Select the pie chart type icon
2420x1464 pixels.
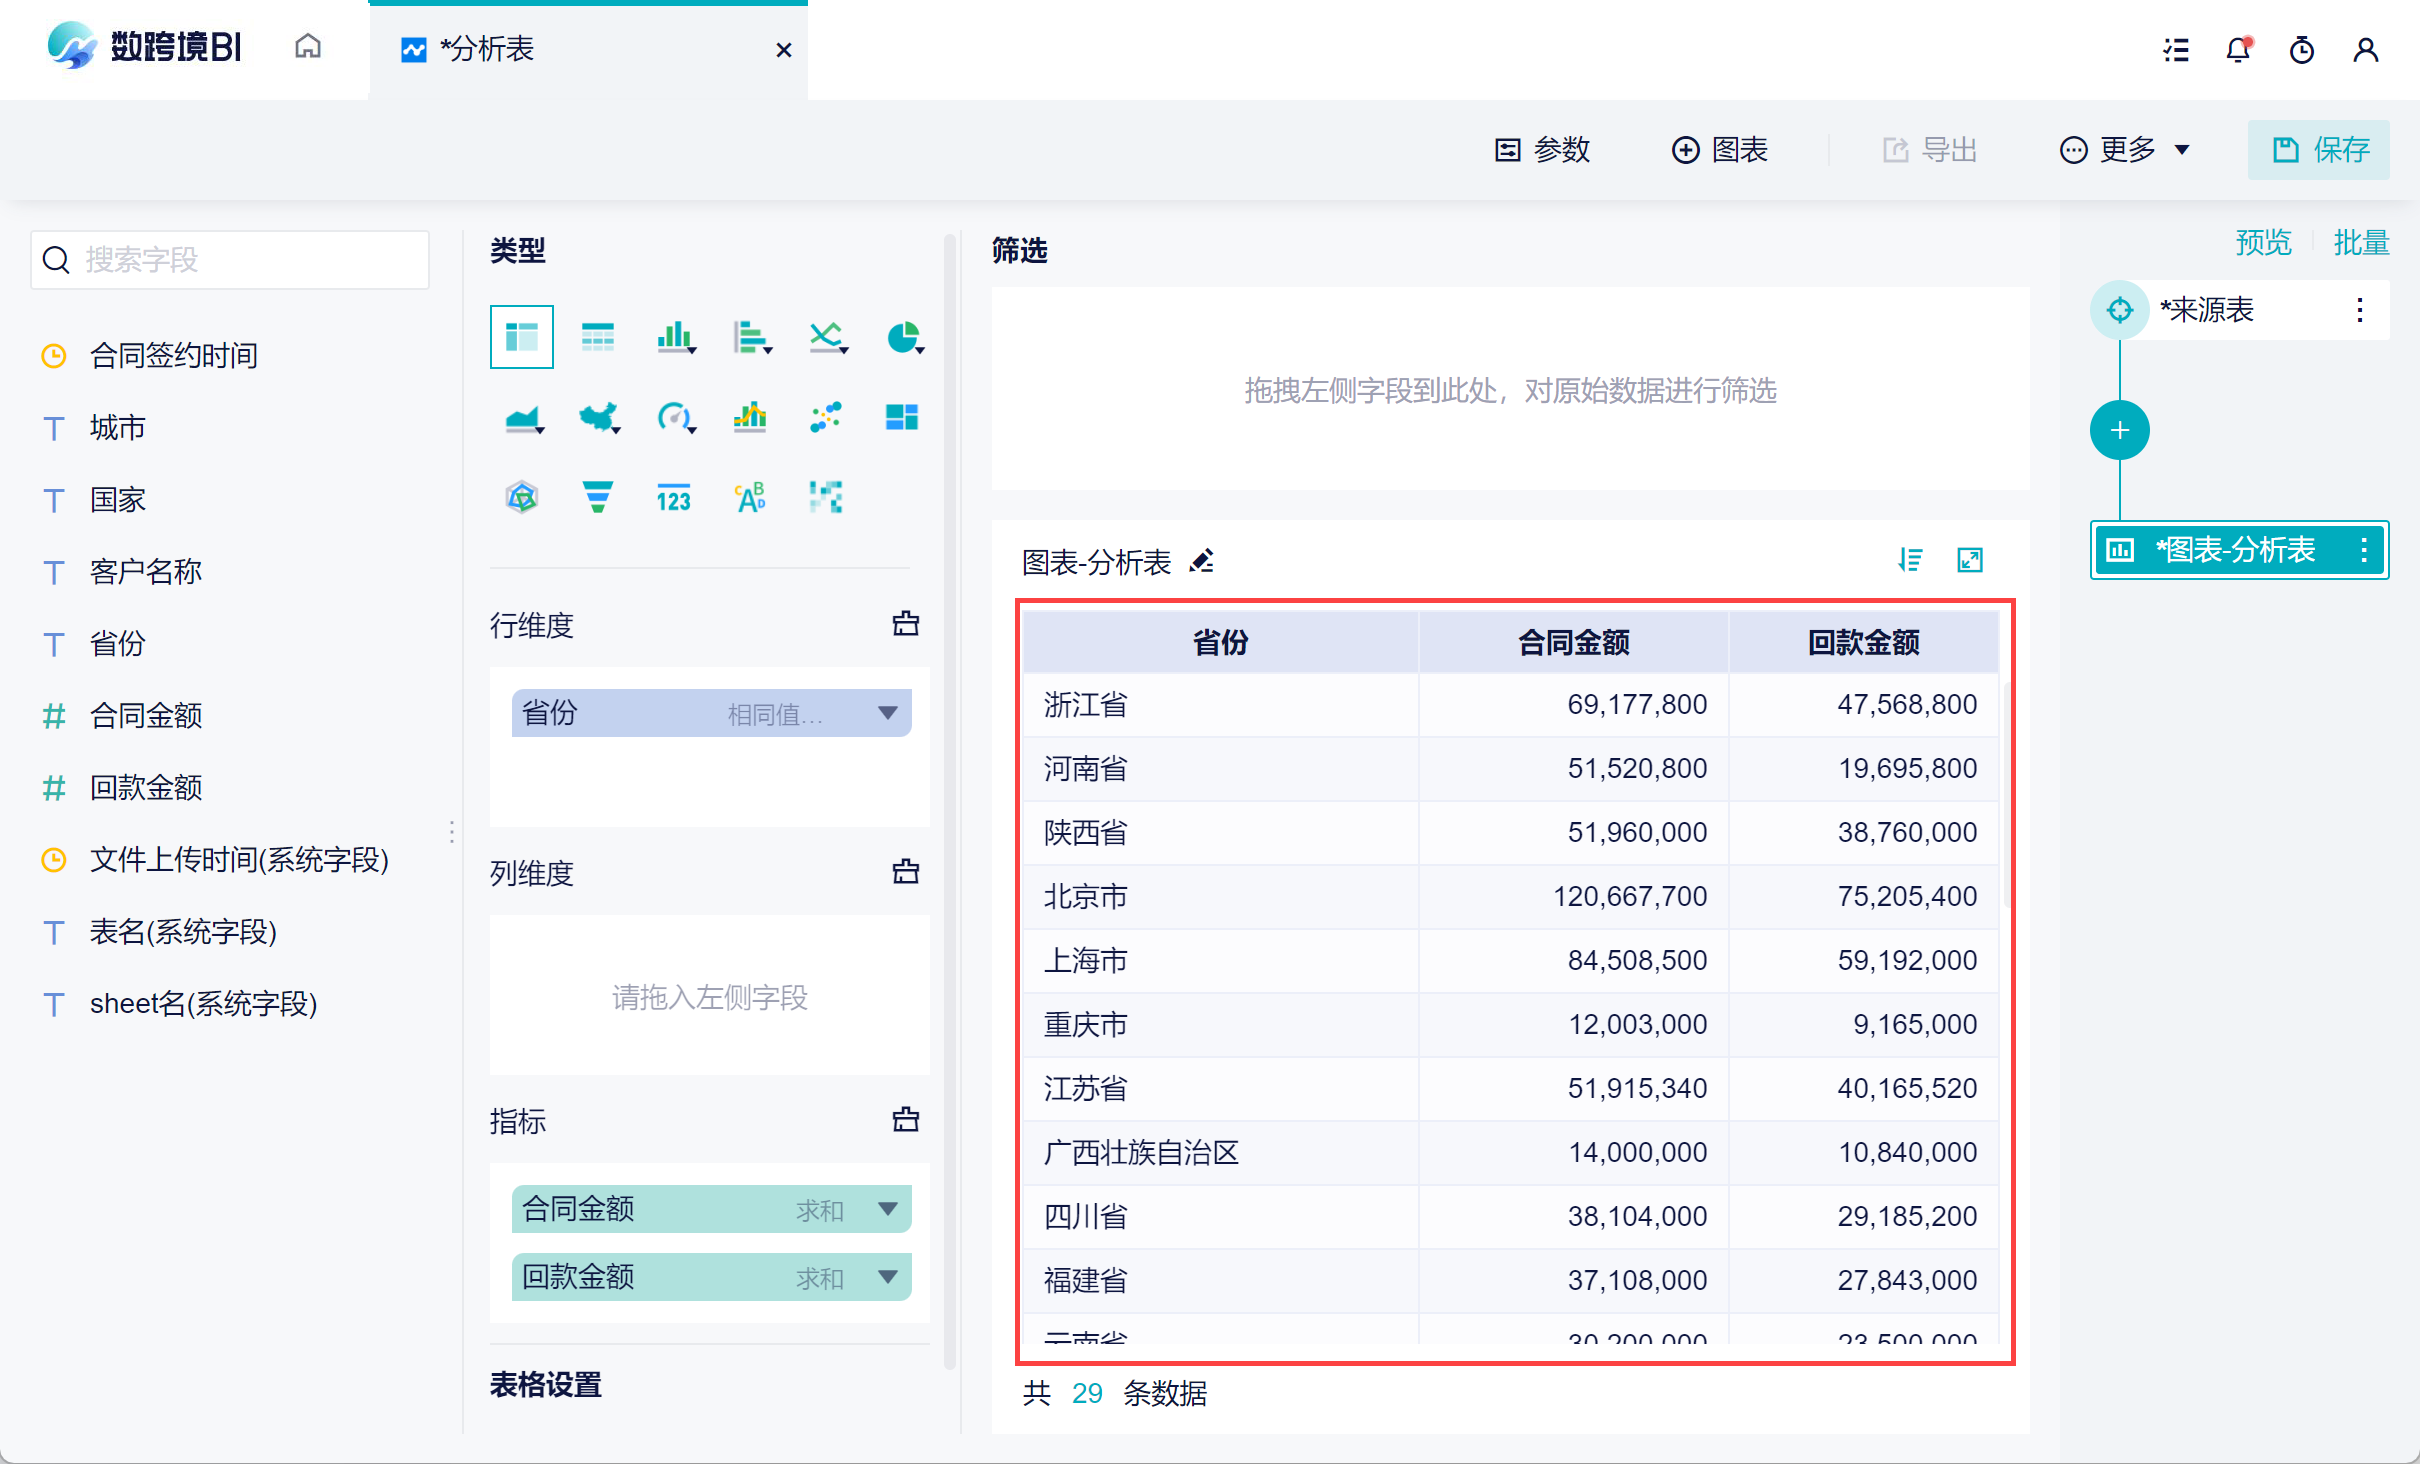(x=903, y=337)
